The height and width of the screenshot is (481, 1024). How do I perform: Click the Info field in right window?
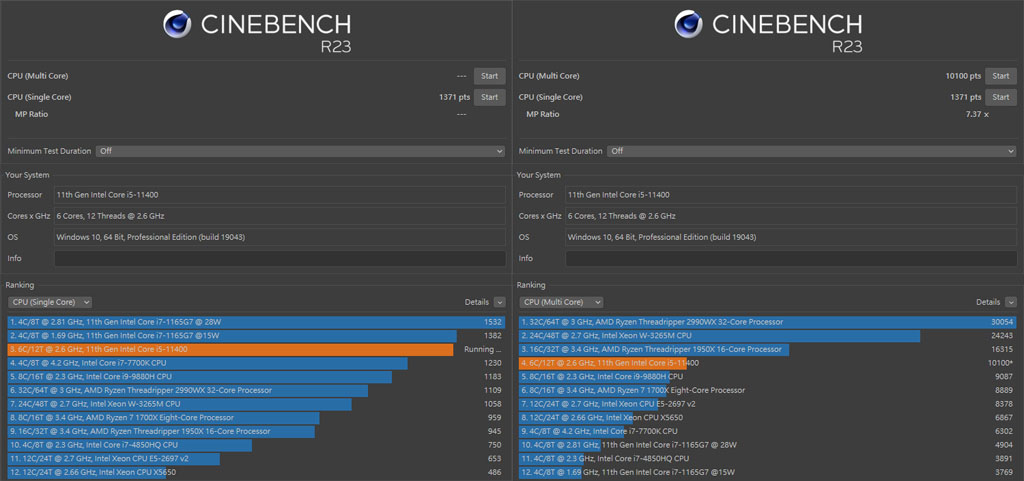tap(791, 258)
